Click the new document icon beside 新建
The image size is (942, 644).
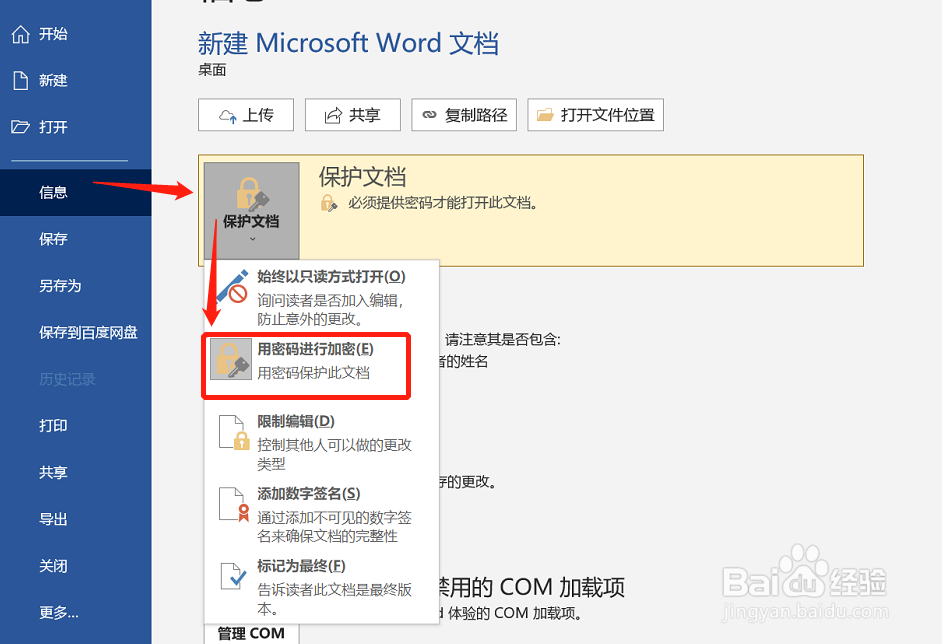point(20,80)
